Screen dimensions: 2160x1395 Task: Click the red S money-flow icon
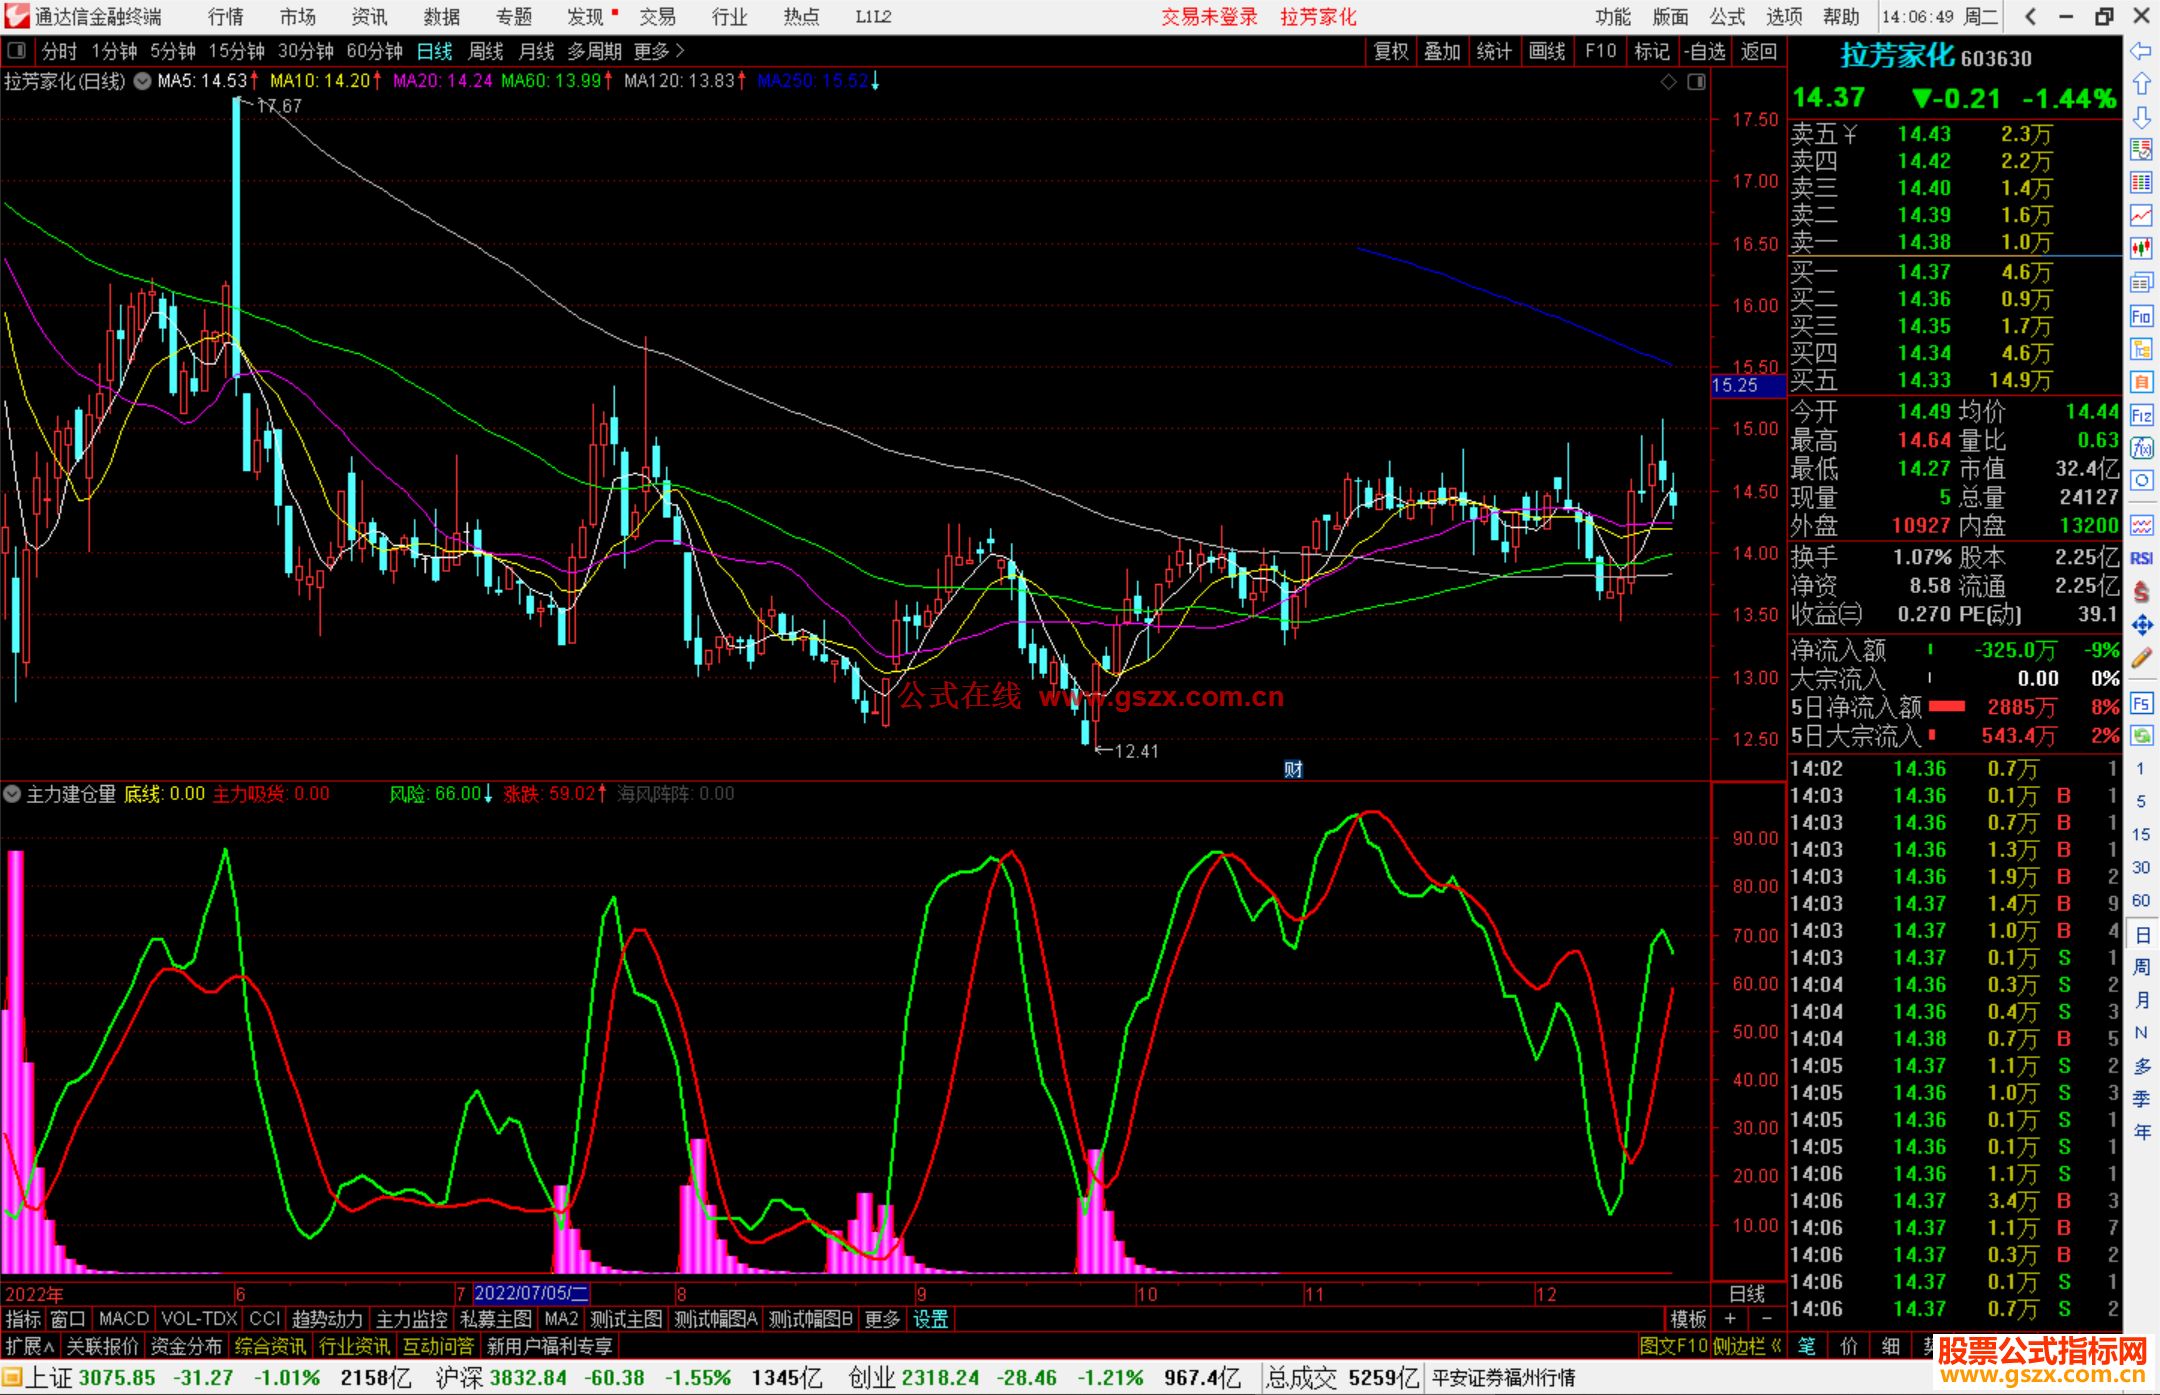2141,592
